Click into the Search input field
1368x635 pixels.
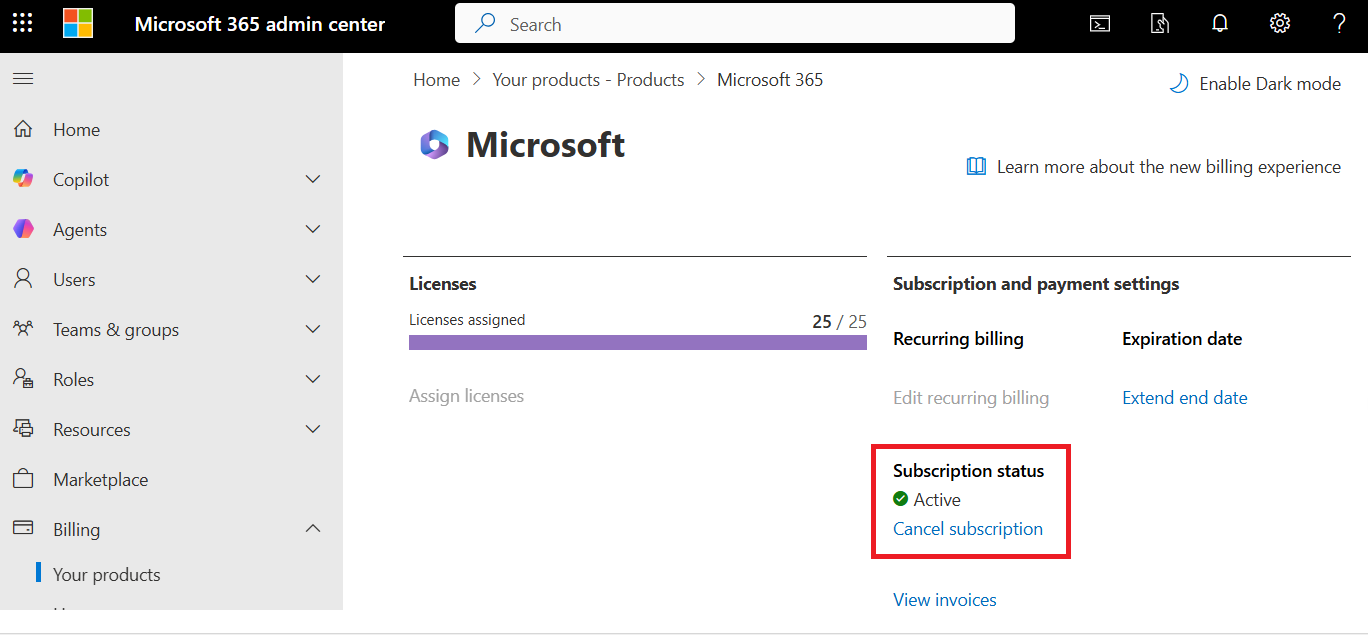coord(735,24)
